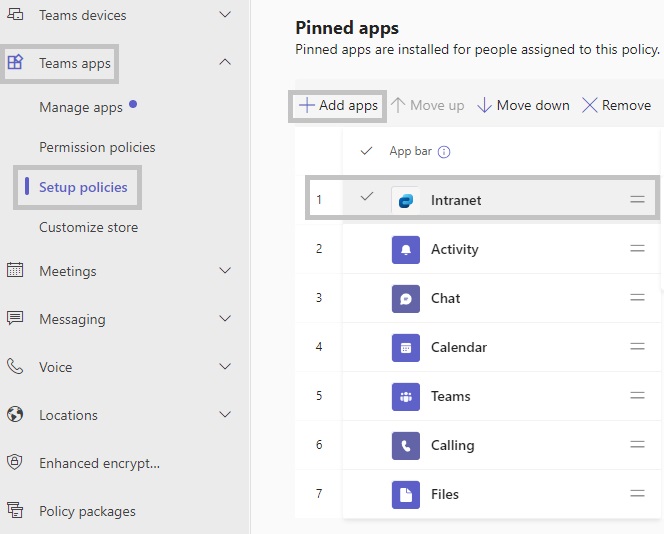
Task: Collapse the Teams apps section
Action: pyautogui.click(x=225, y=63)
